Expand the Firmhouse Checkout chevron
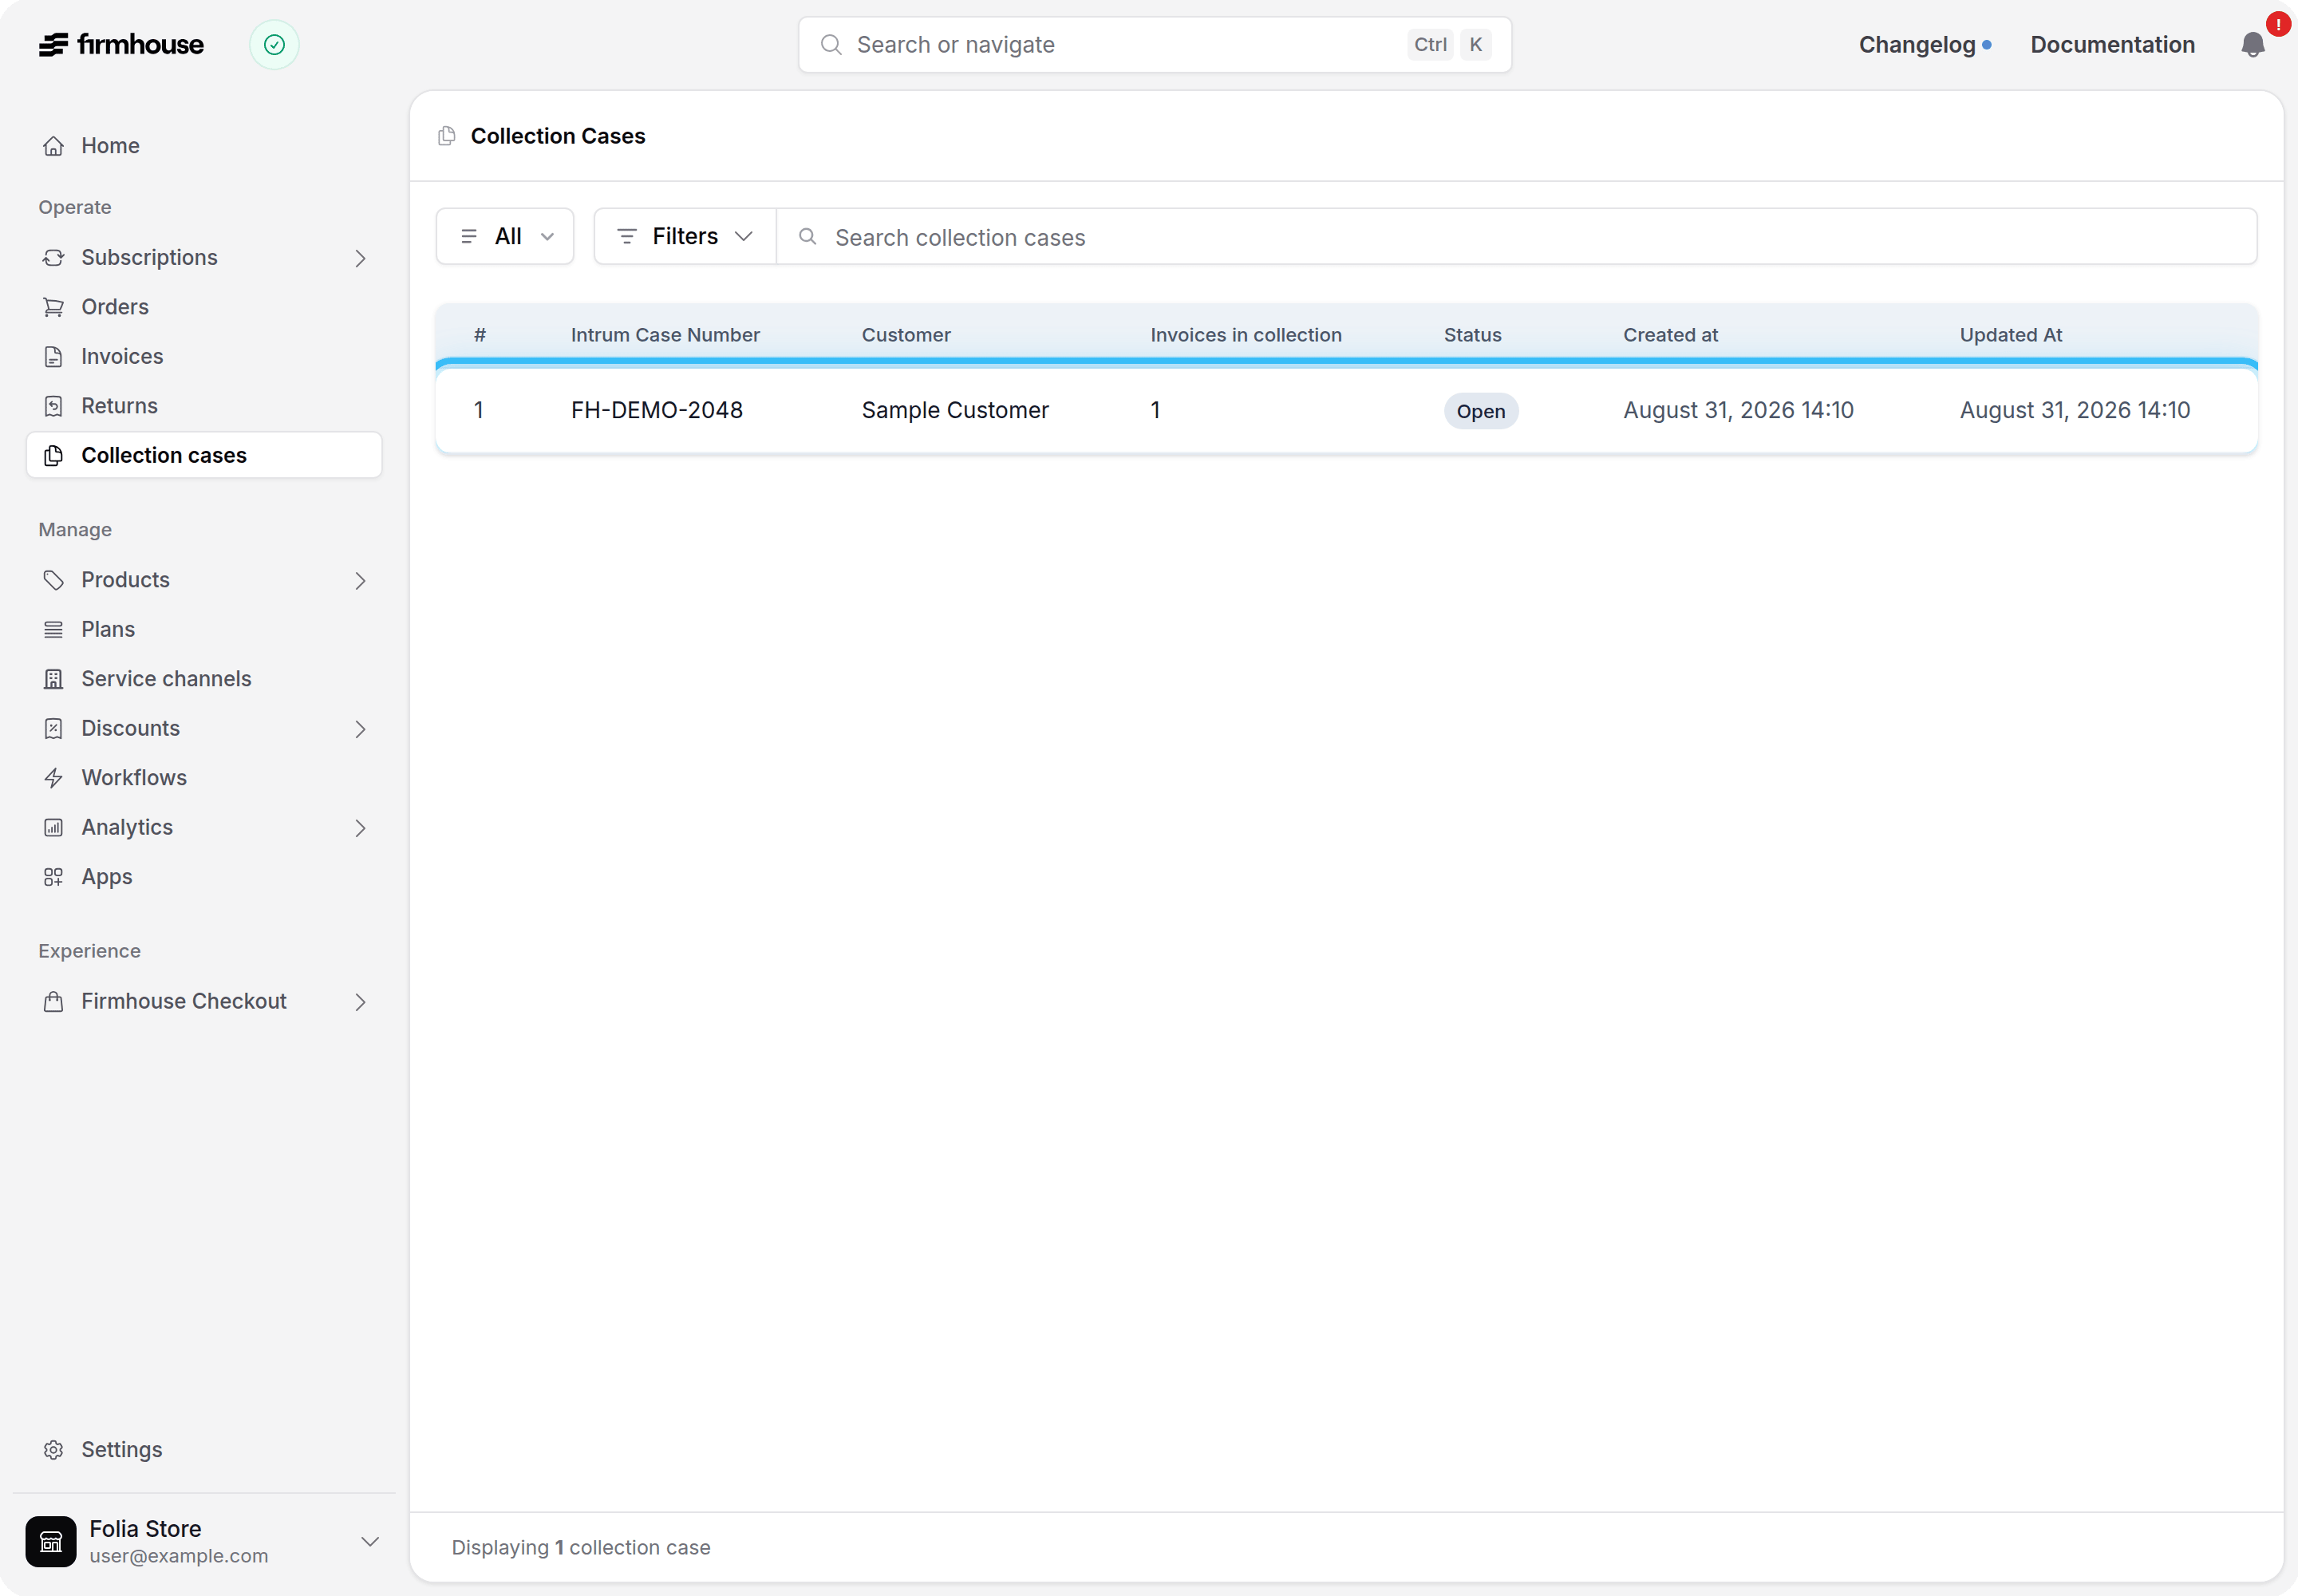The height and width of the screenshot is (1596, 2298). (x=361, y=1002)
